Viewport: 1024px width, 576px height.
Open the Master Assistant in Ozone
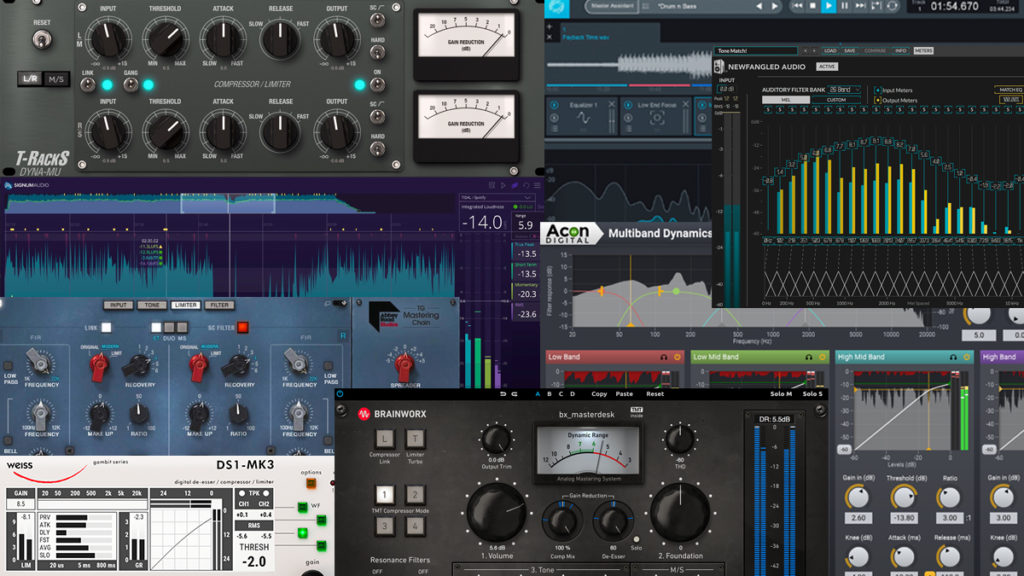[x=611, y=7]
